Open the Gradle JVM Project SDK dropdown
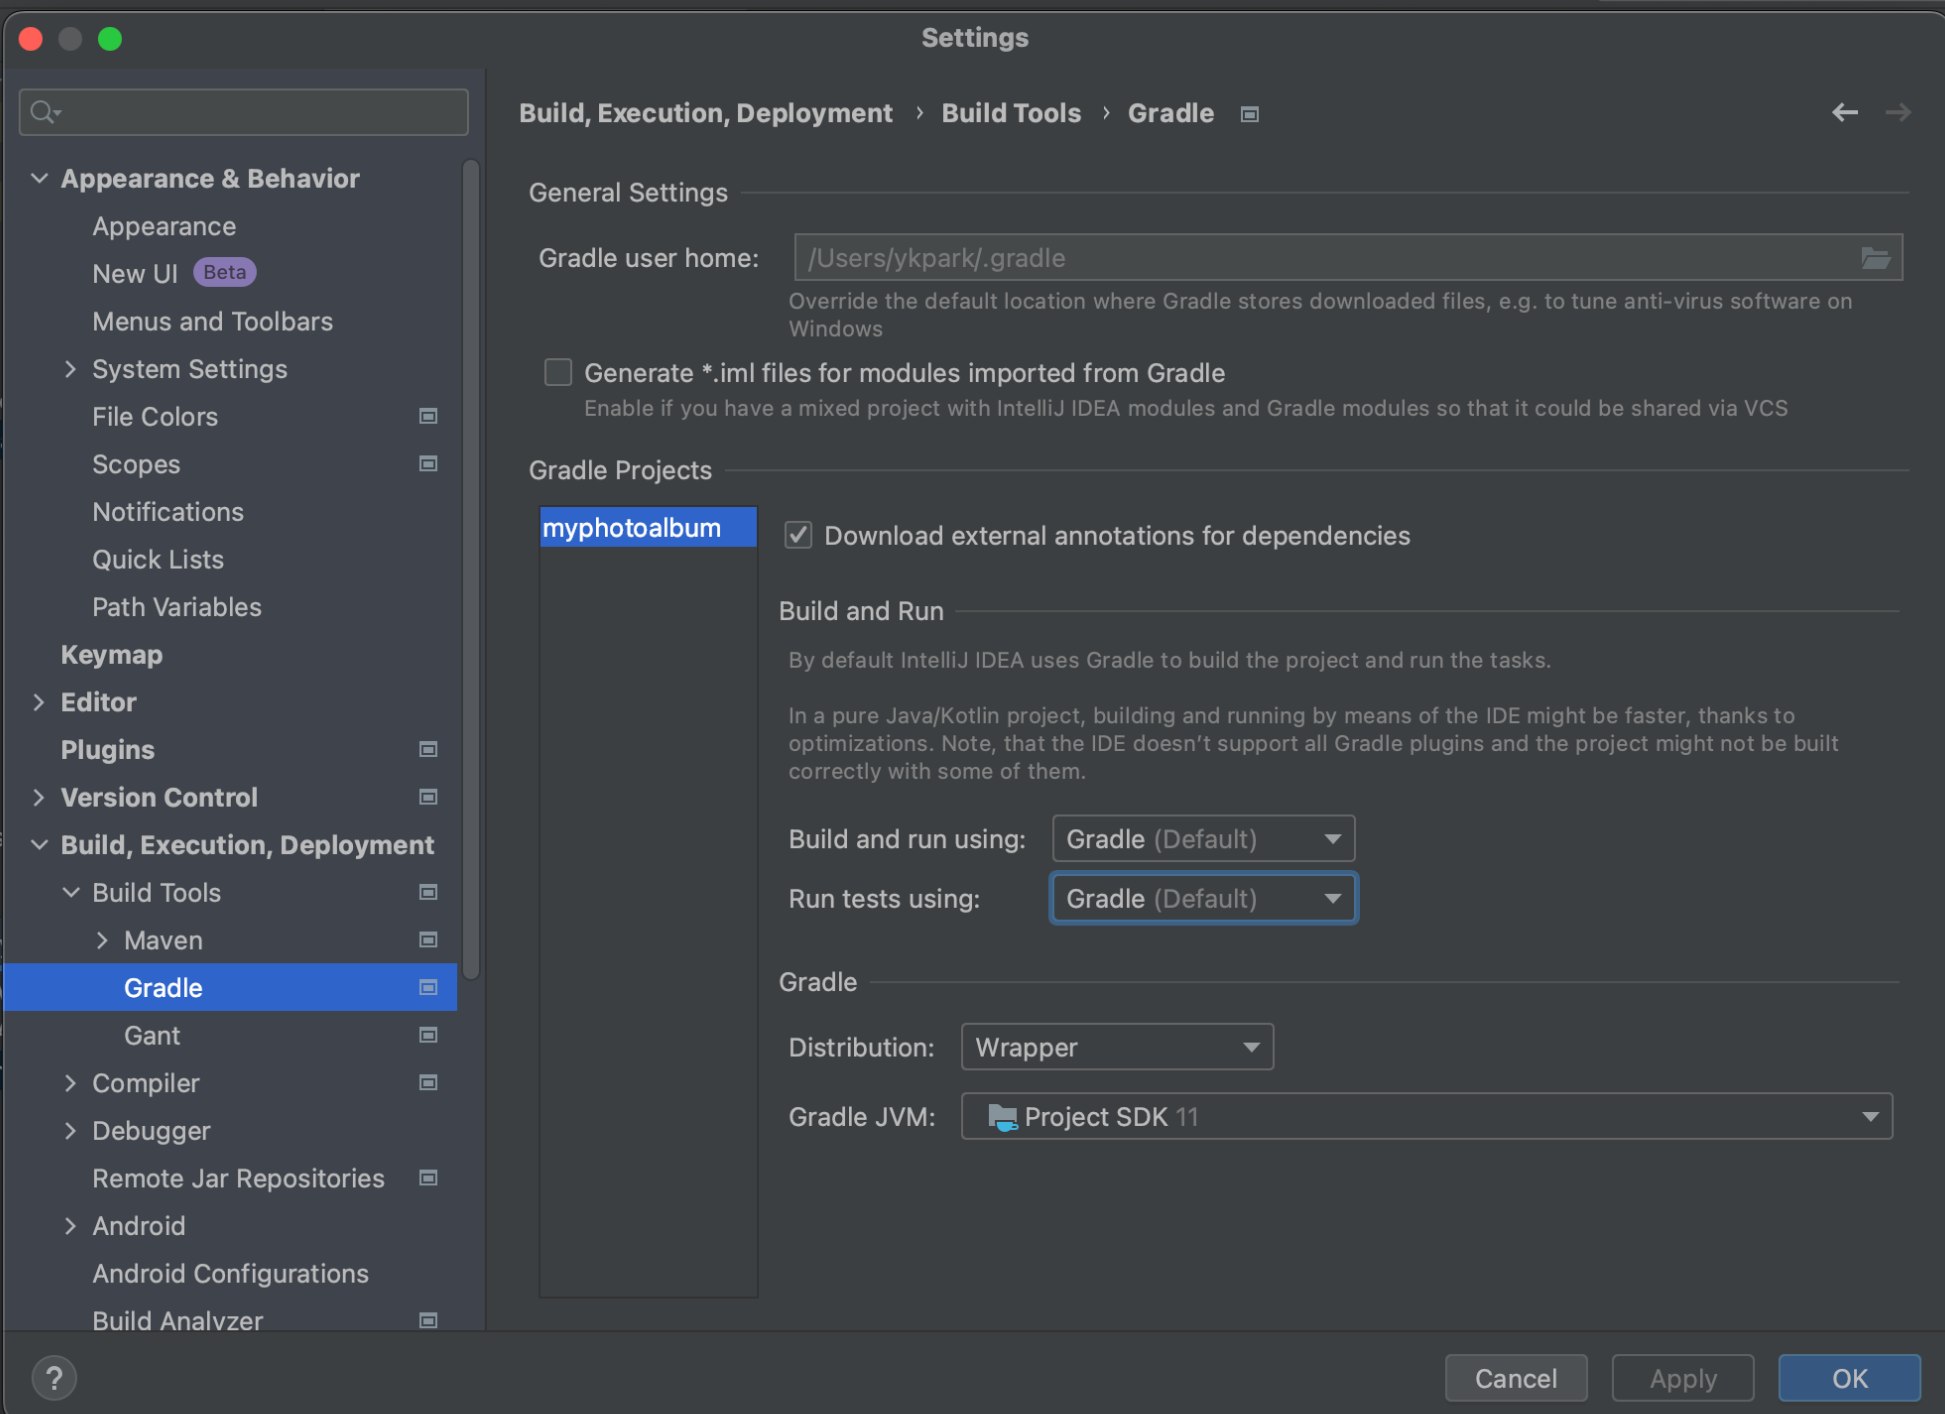1945x1414 pixels. coord(1425,1116)
